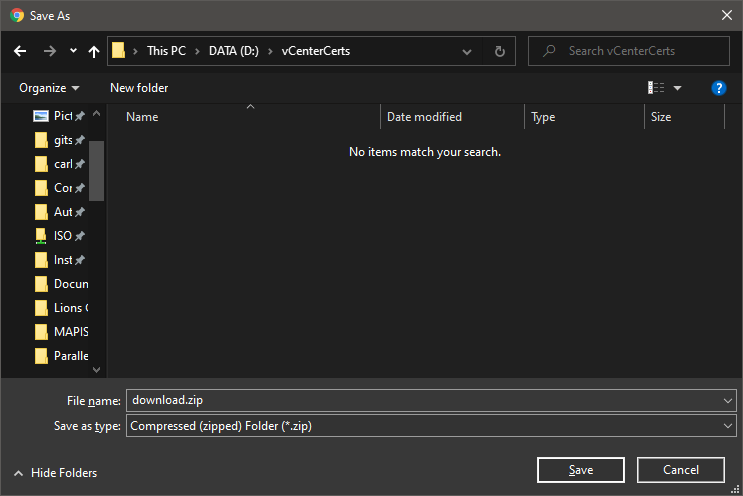Viewport: 743px width, 496px height.
Task: Click the Refresh button in address bar
Action: click(x=500, y=51)
